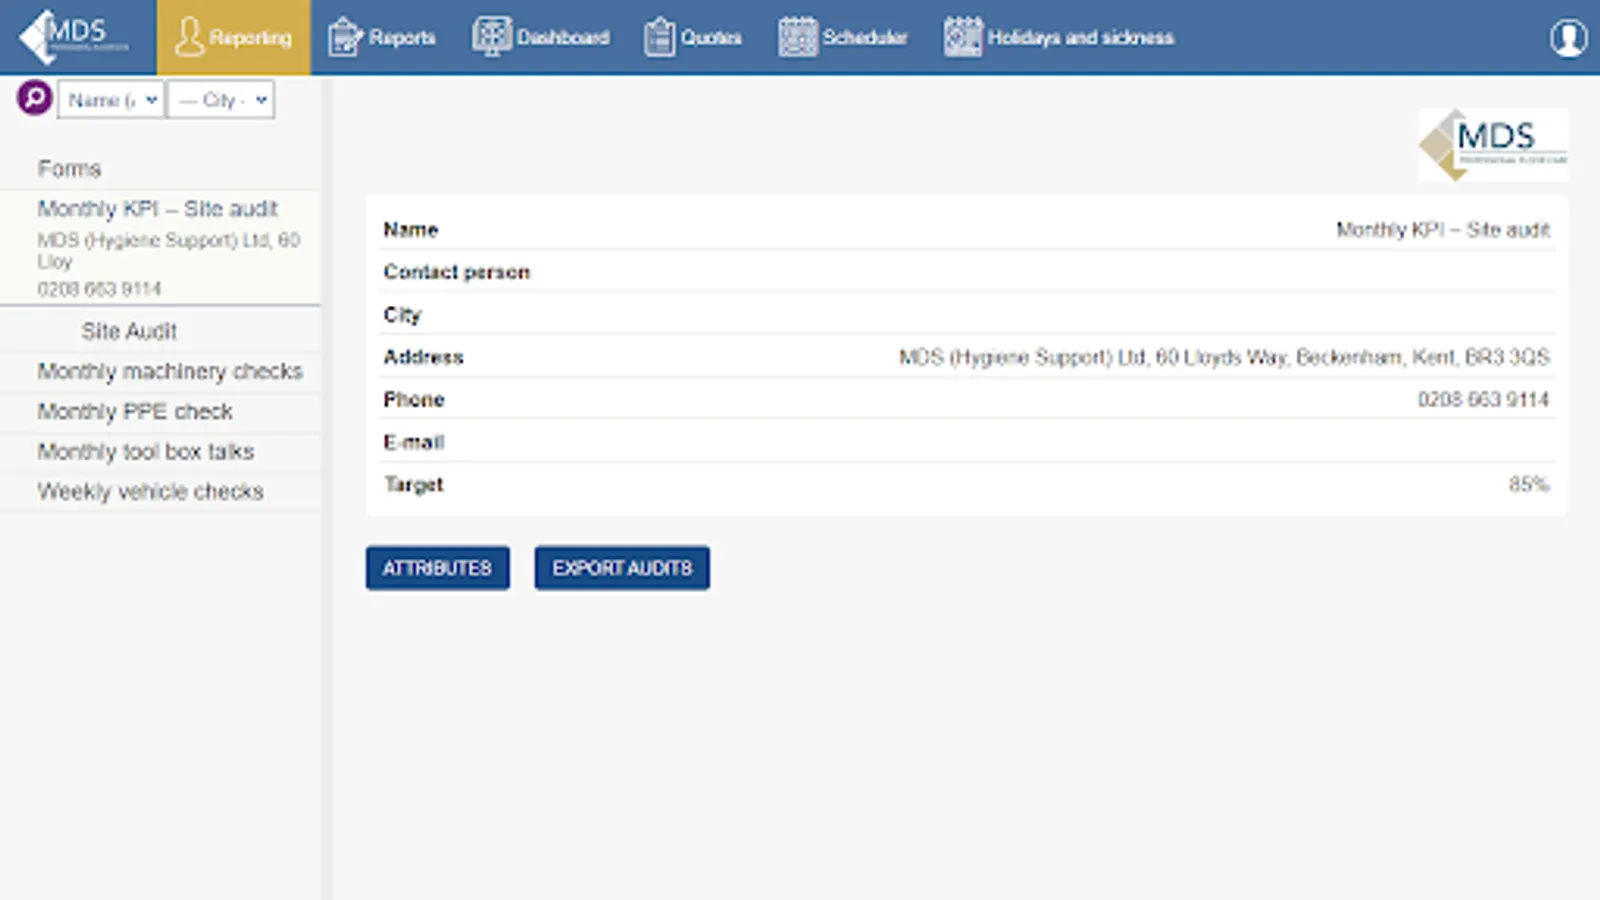This screenshot has height=900, width=1600.
Task: Click the Contact person label
Action: pyautogui.click(x=457, y=272)
